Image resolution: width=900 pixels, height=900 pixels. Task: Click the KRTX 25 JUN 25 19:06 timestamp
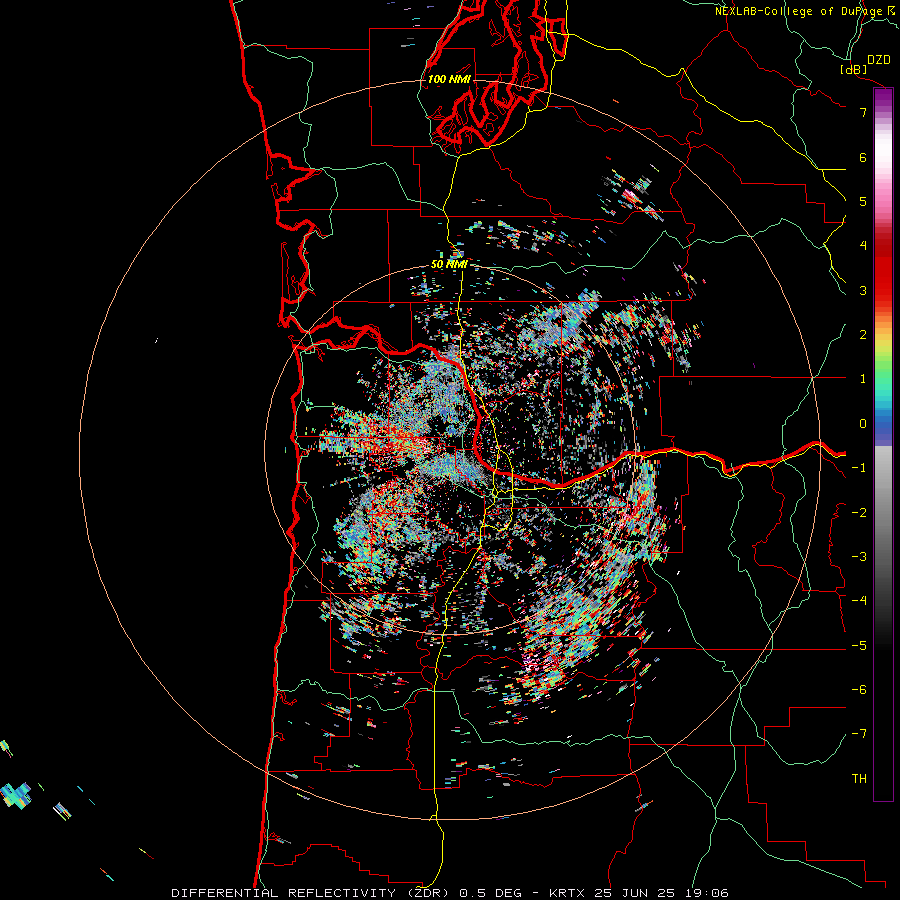[x=639, y=893]
